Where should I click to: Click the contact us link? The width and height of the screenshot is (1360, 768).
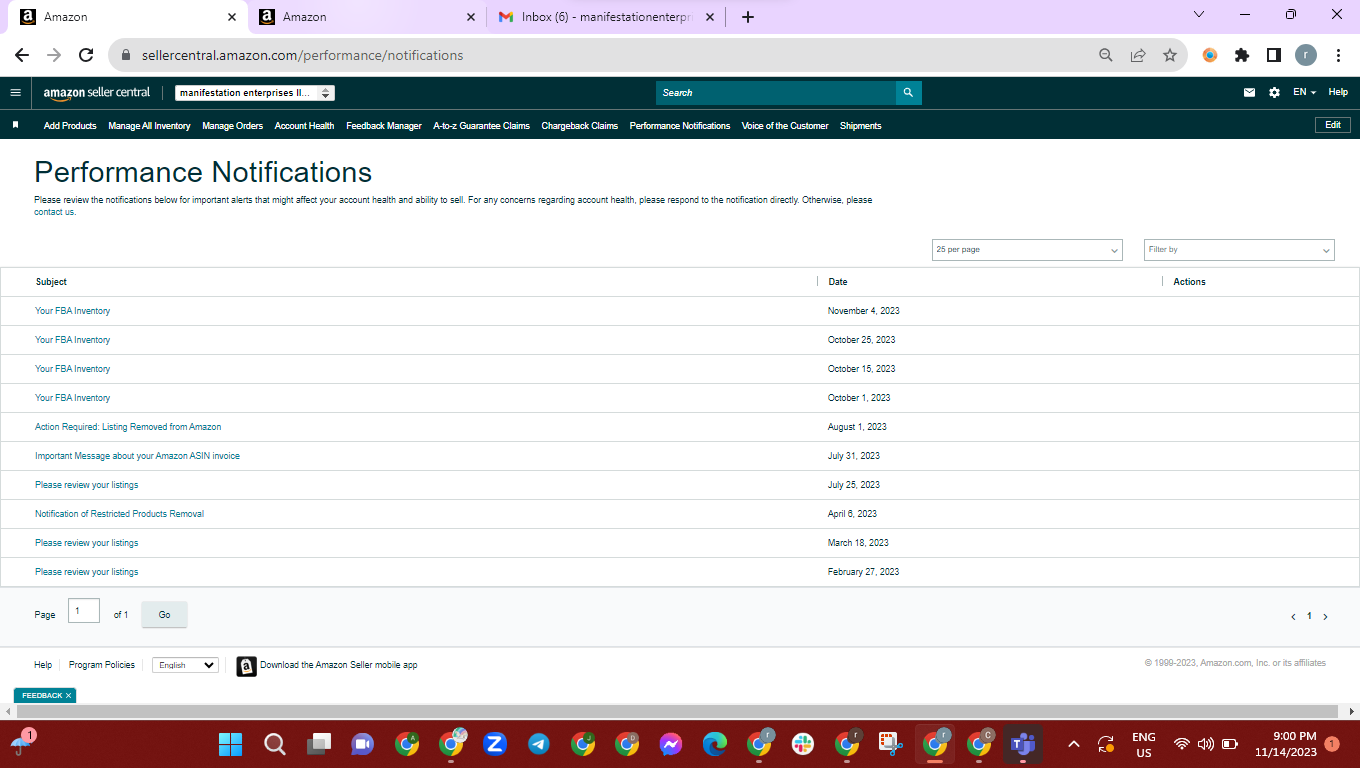(x=54, y=212)
